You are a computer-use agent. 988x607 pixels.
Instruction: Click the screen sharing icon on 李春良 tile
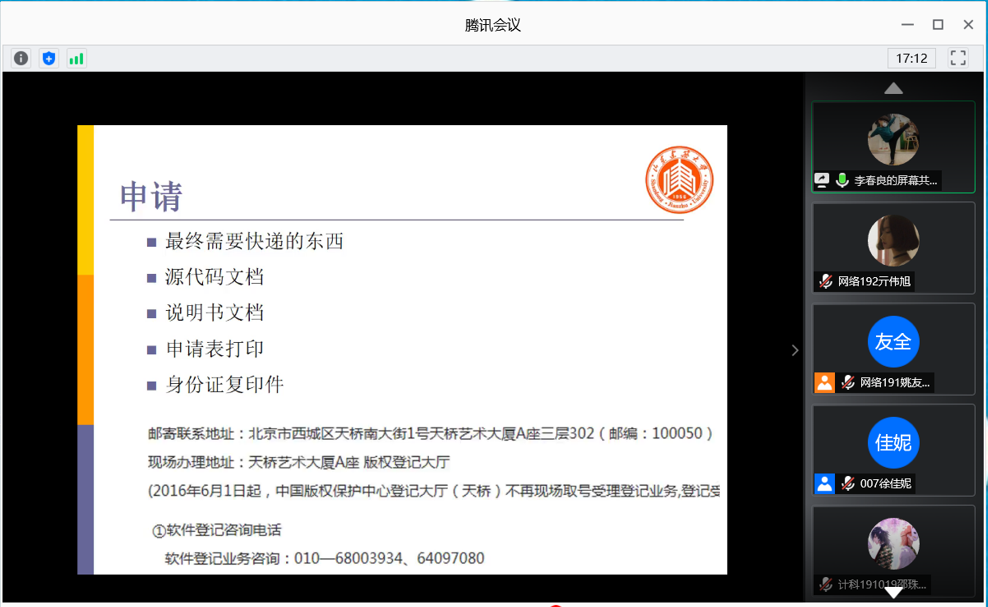pyautogui.click(x=822, y=180)
